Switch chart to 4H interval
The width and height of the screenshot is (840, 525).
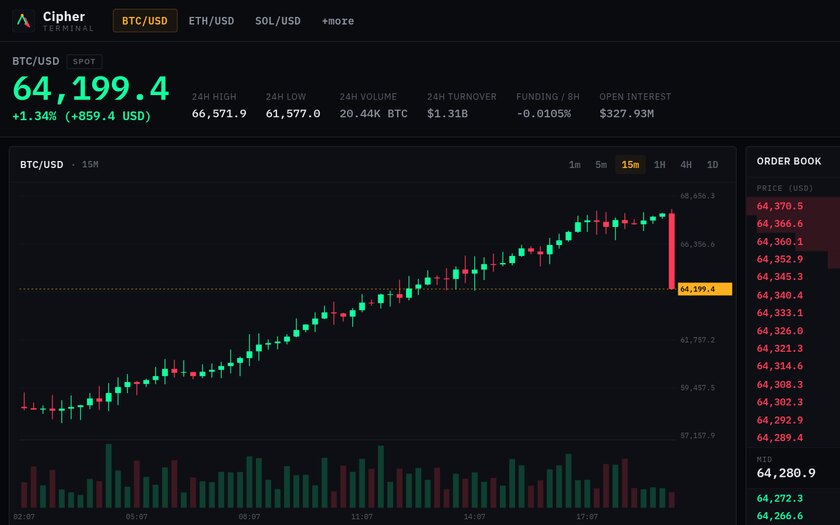click(x=686, y=164)
